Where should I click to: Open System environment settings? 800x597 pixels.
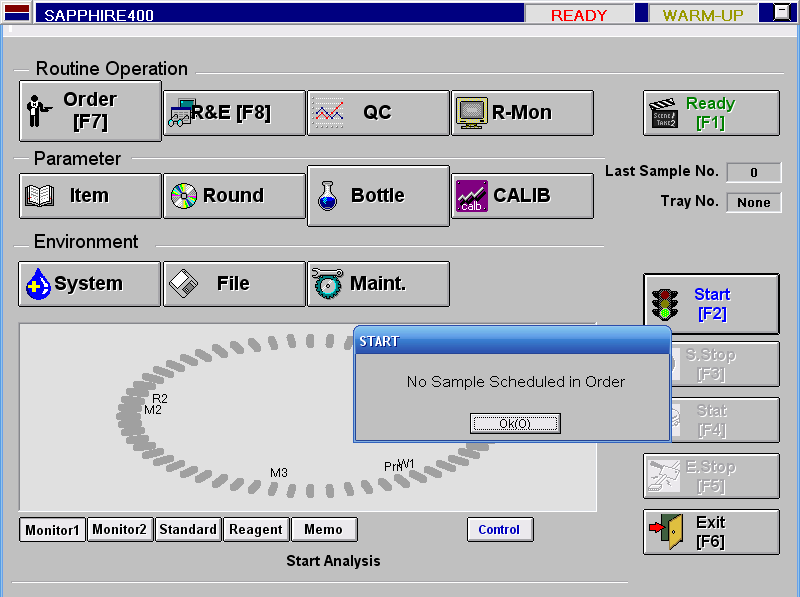[90, 284]
